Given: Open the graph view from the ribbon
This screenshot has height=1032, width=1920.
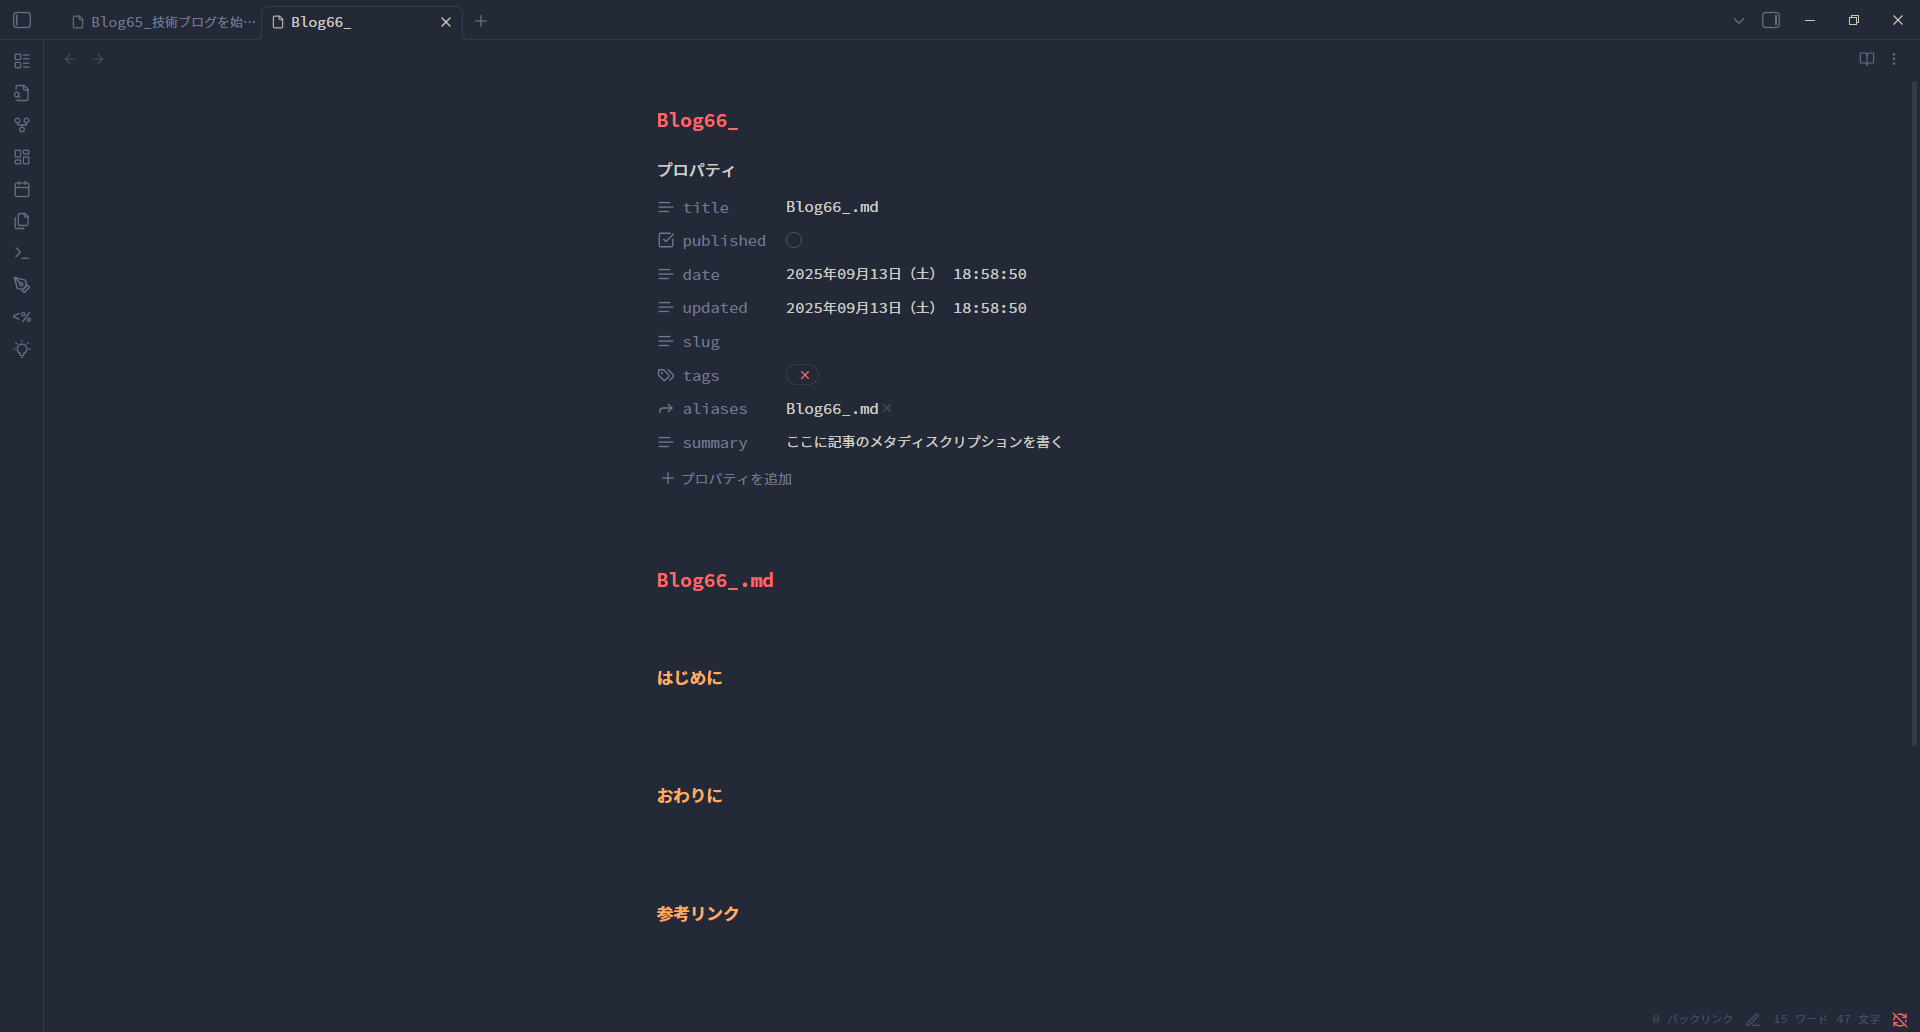Looking at the screenshot, I should 22,125.
